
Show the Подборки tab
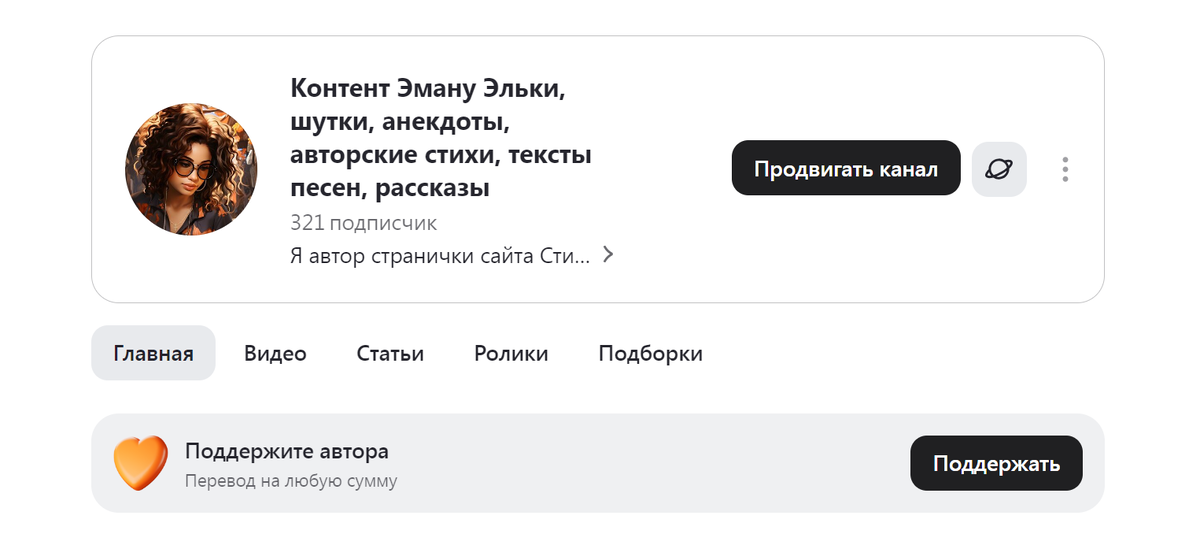(x=650, y=353)
